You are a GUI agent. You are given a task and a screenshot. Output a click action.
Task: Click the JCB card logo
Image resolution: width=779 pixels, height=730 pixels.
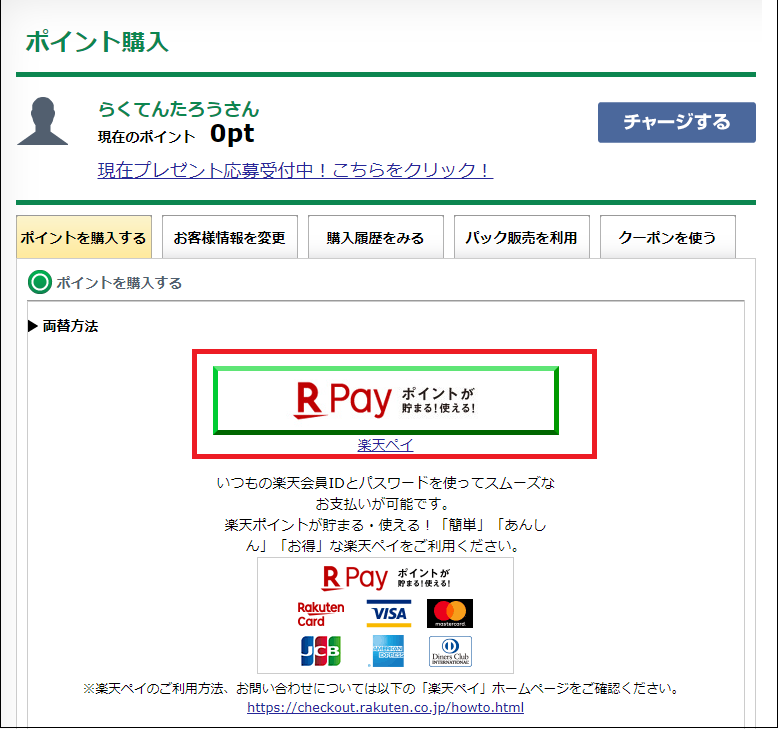[x=321, y=651]
